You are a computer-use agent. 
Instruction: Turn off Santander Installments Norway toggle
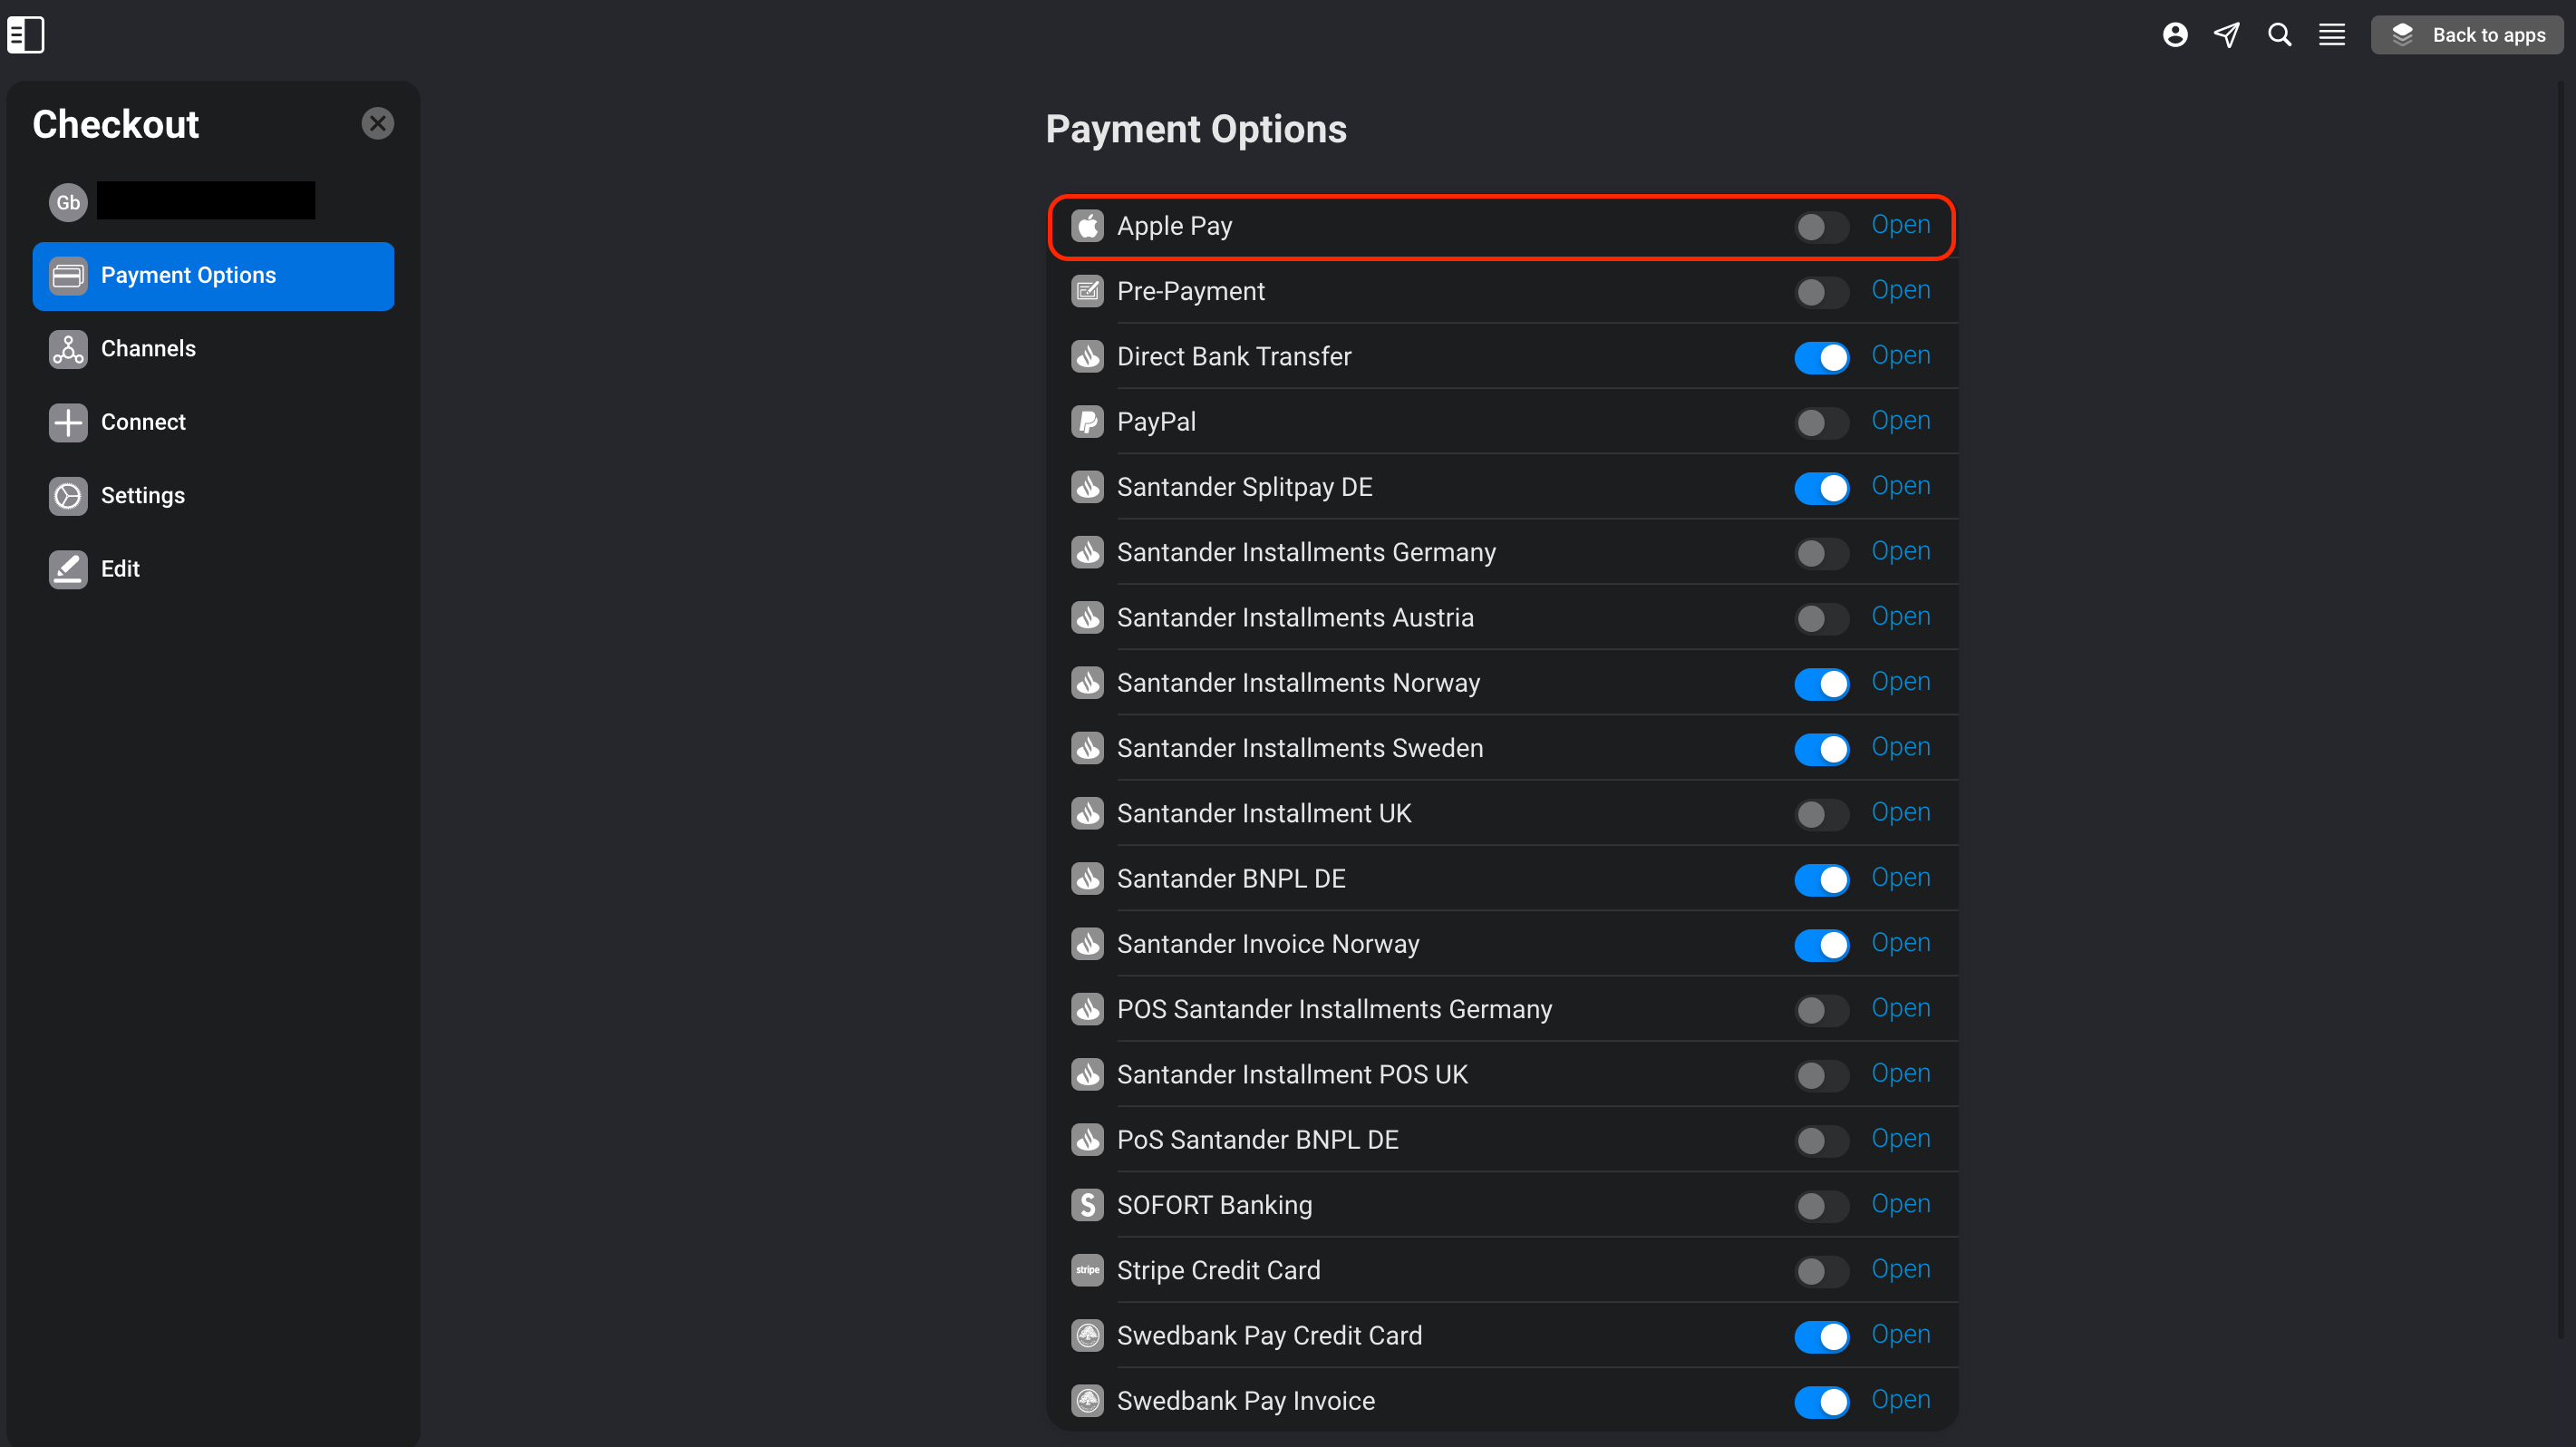click(1821, 684)
